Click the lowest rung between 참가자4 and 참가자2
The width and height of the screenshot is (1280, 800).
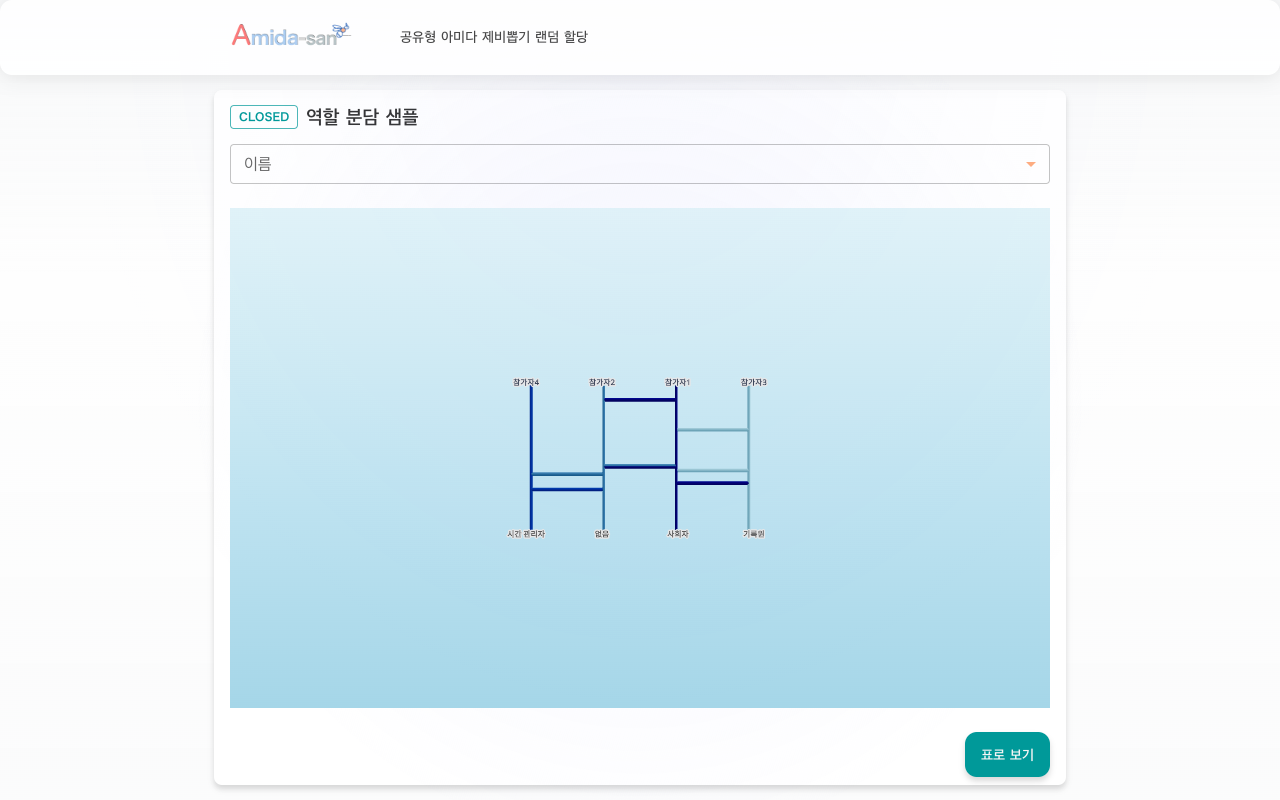tap(567, 489)
